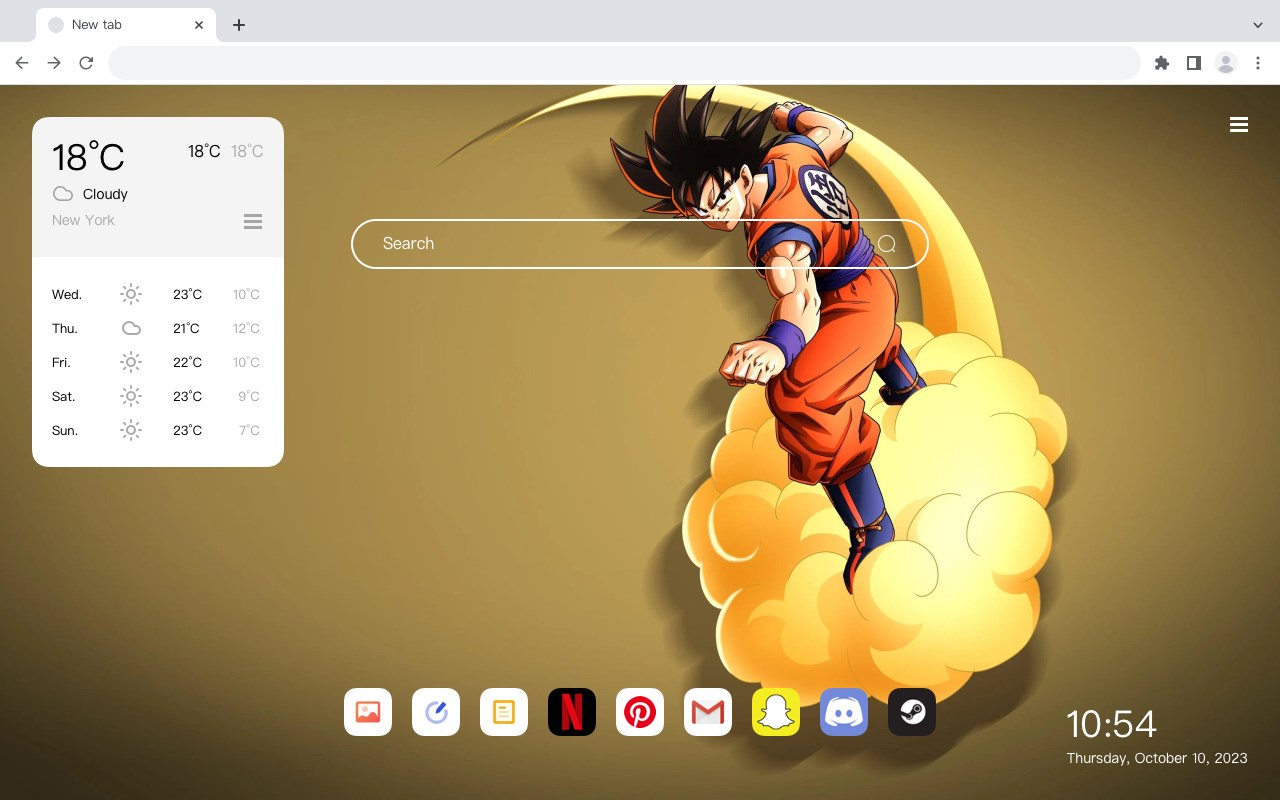Screen dimensions: 1280x800
Task: Select the Wed. forecast row label
Action: [67, 294]
